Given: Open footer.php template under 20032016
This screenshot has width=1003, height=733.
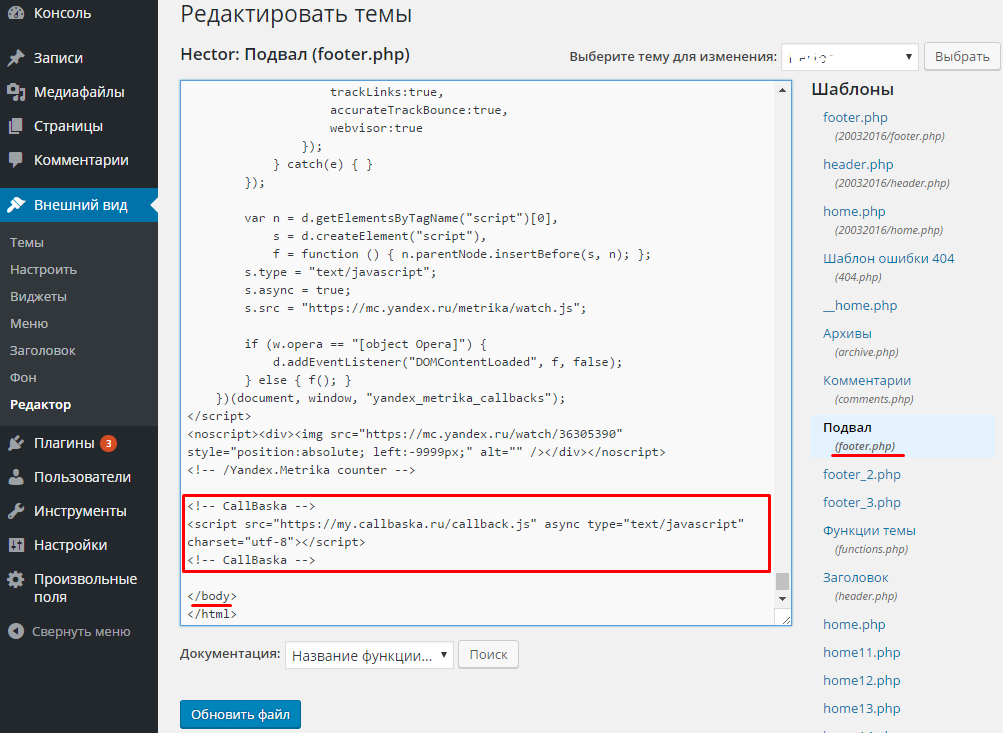Looking at the screenshot, I should [x=855, y=118].
